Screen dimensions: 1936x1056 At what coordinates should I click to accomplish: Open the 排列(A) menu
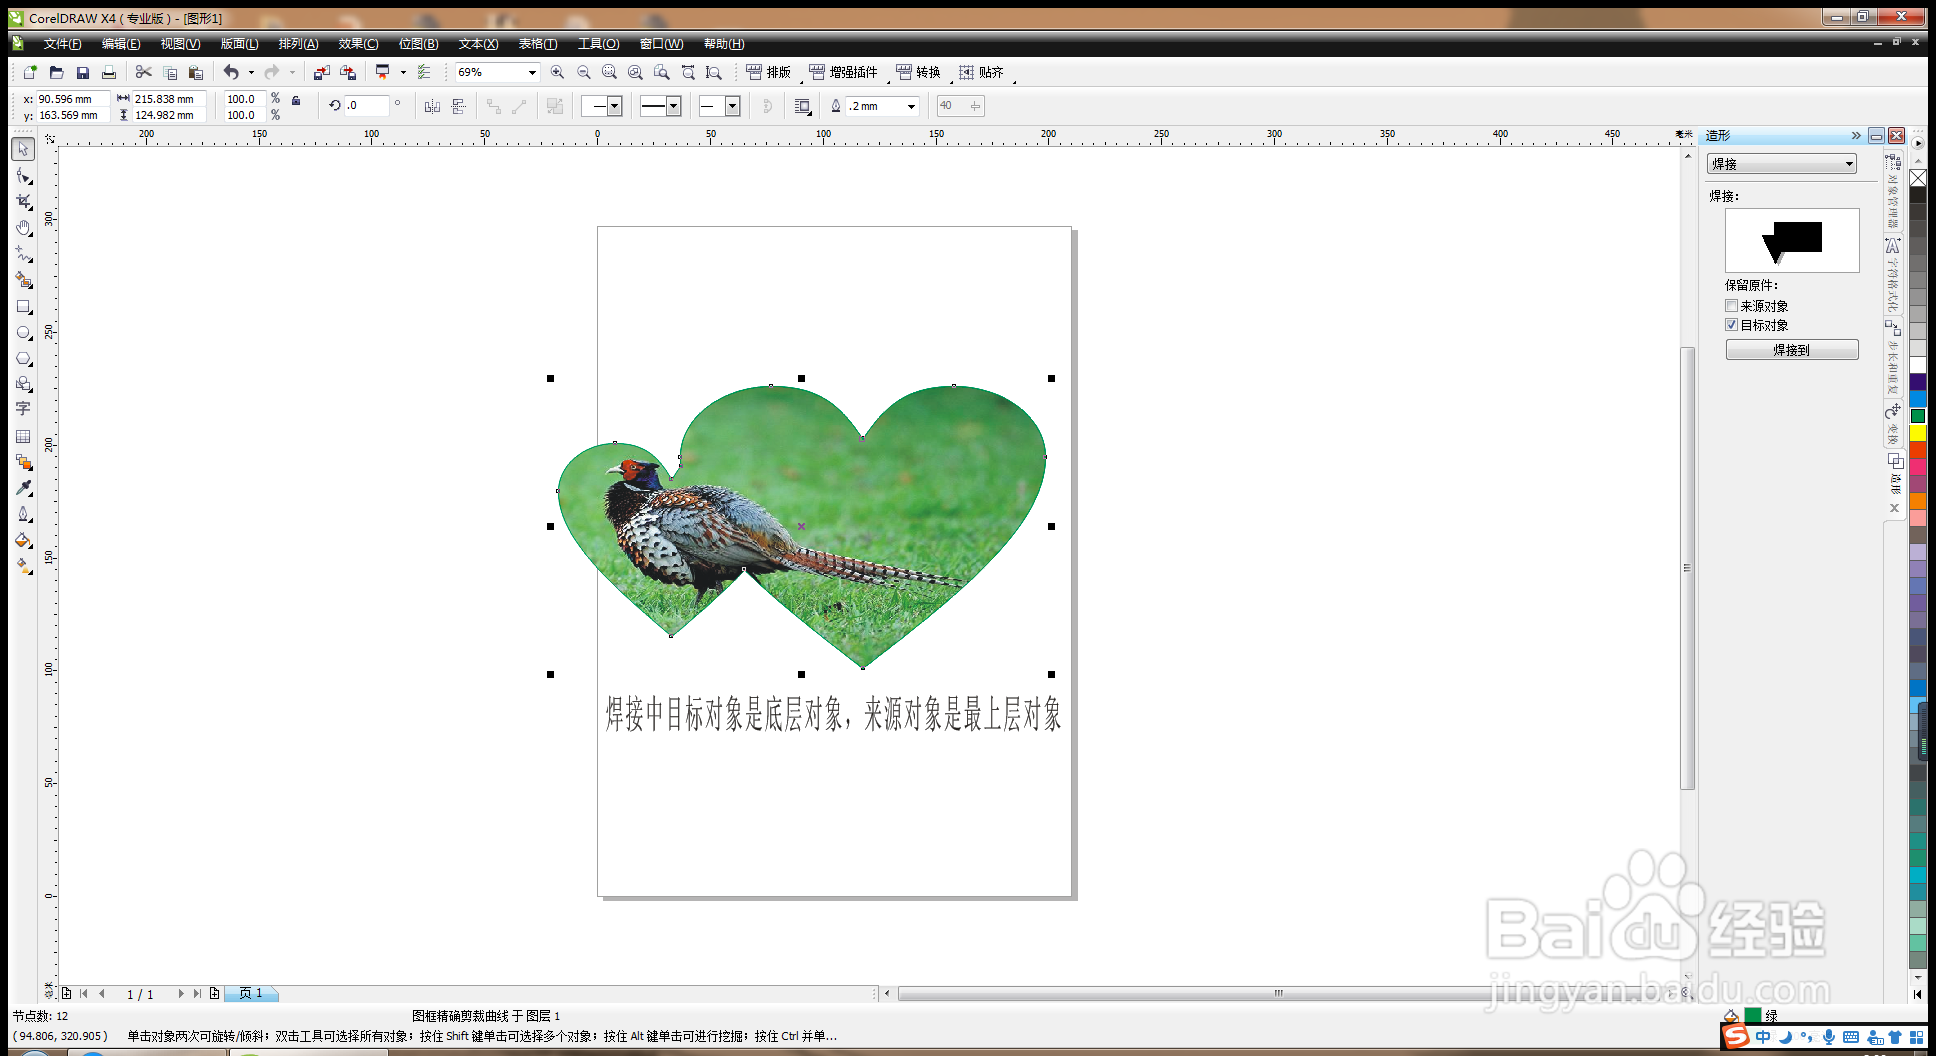coord(298,44)
